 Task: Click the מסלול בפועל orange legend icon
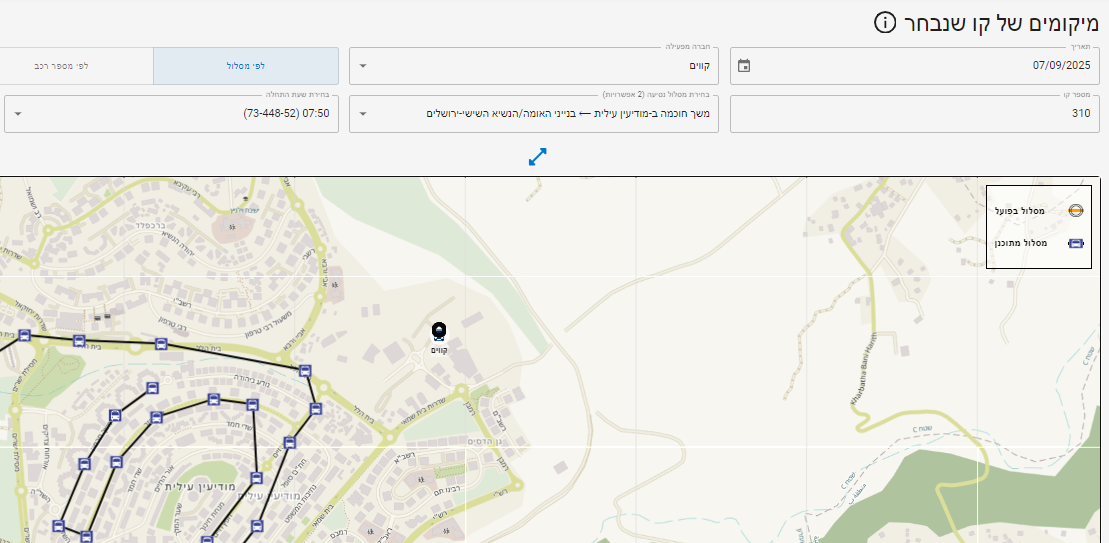click(1076, 211)
